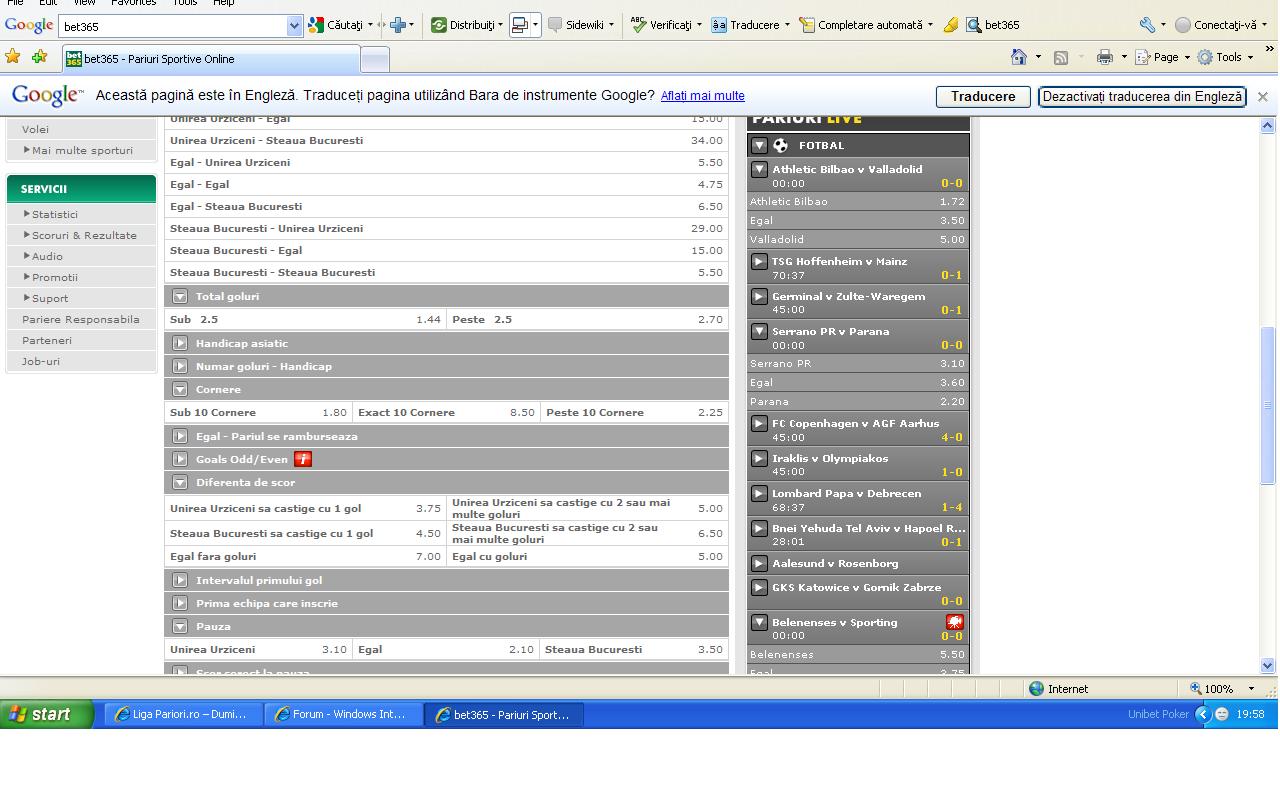
Task: Expand Intervalul primului gol section
Action: click(x=180, y=580)
